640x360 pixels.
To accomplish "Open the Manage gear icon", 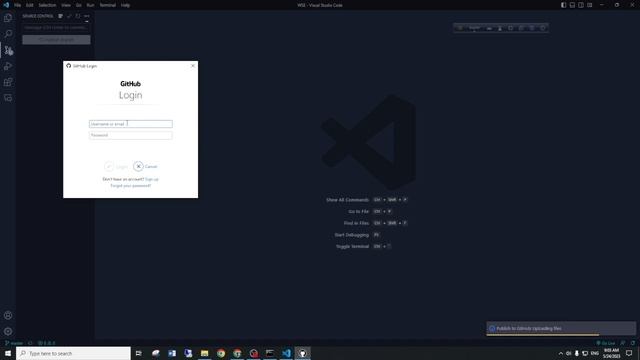I will click(x=8, y=331).
